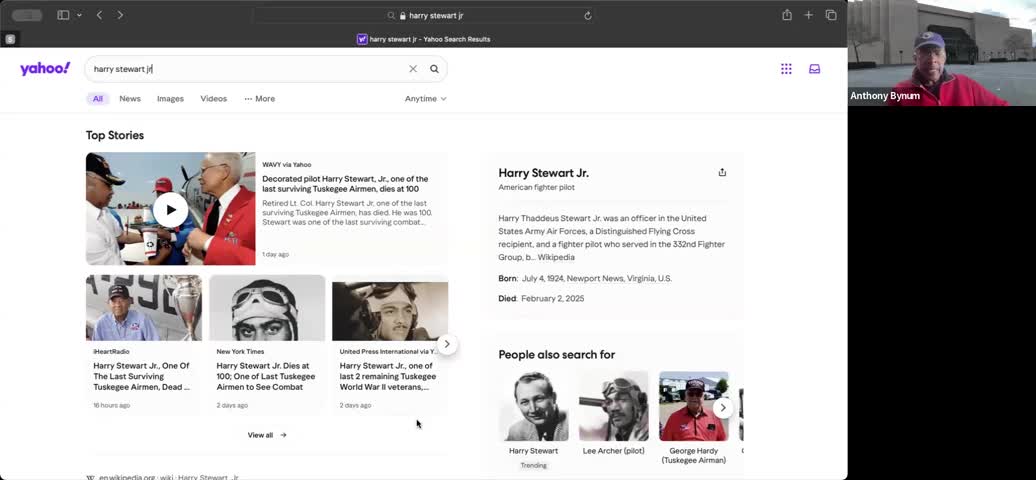Image resolution: width=1036 pixels, height=480 pixels.
Task: Expand the More search categories menu
Action: coord(260,99)
